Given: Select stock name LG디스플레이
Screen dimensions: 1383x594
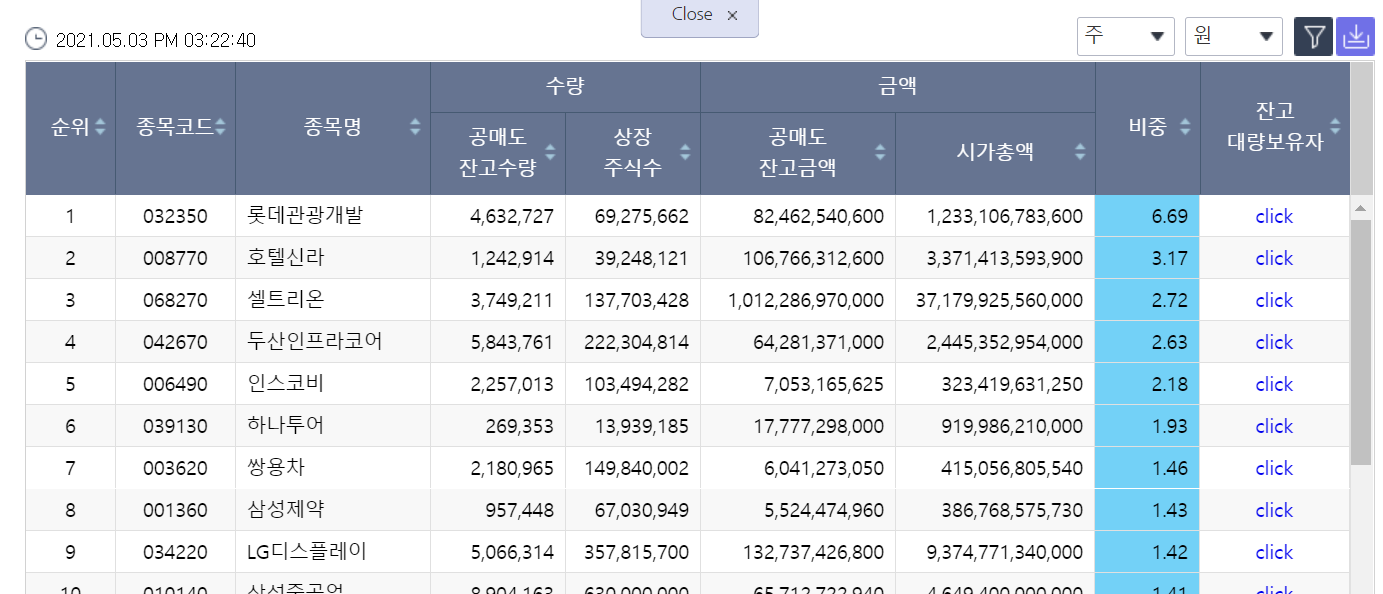Looking at the screenshot, I should pos(306,552).
